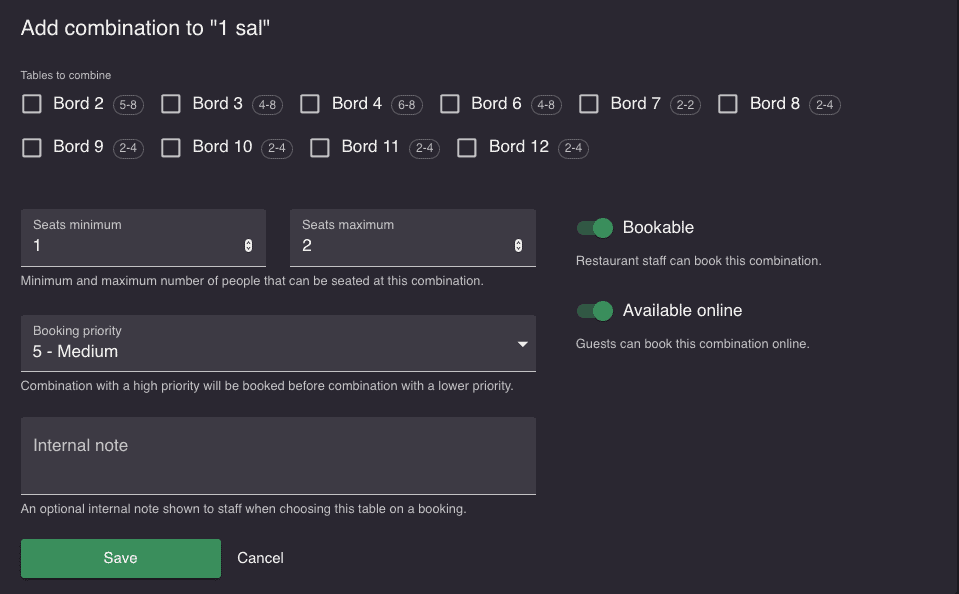959x594 pixels.
Task: Open the Booking priority dropdown
Action: [278, 343]
